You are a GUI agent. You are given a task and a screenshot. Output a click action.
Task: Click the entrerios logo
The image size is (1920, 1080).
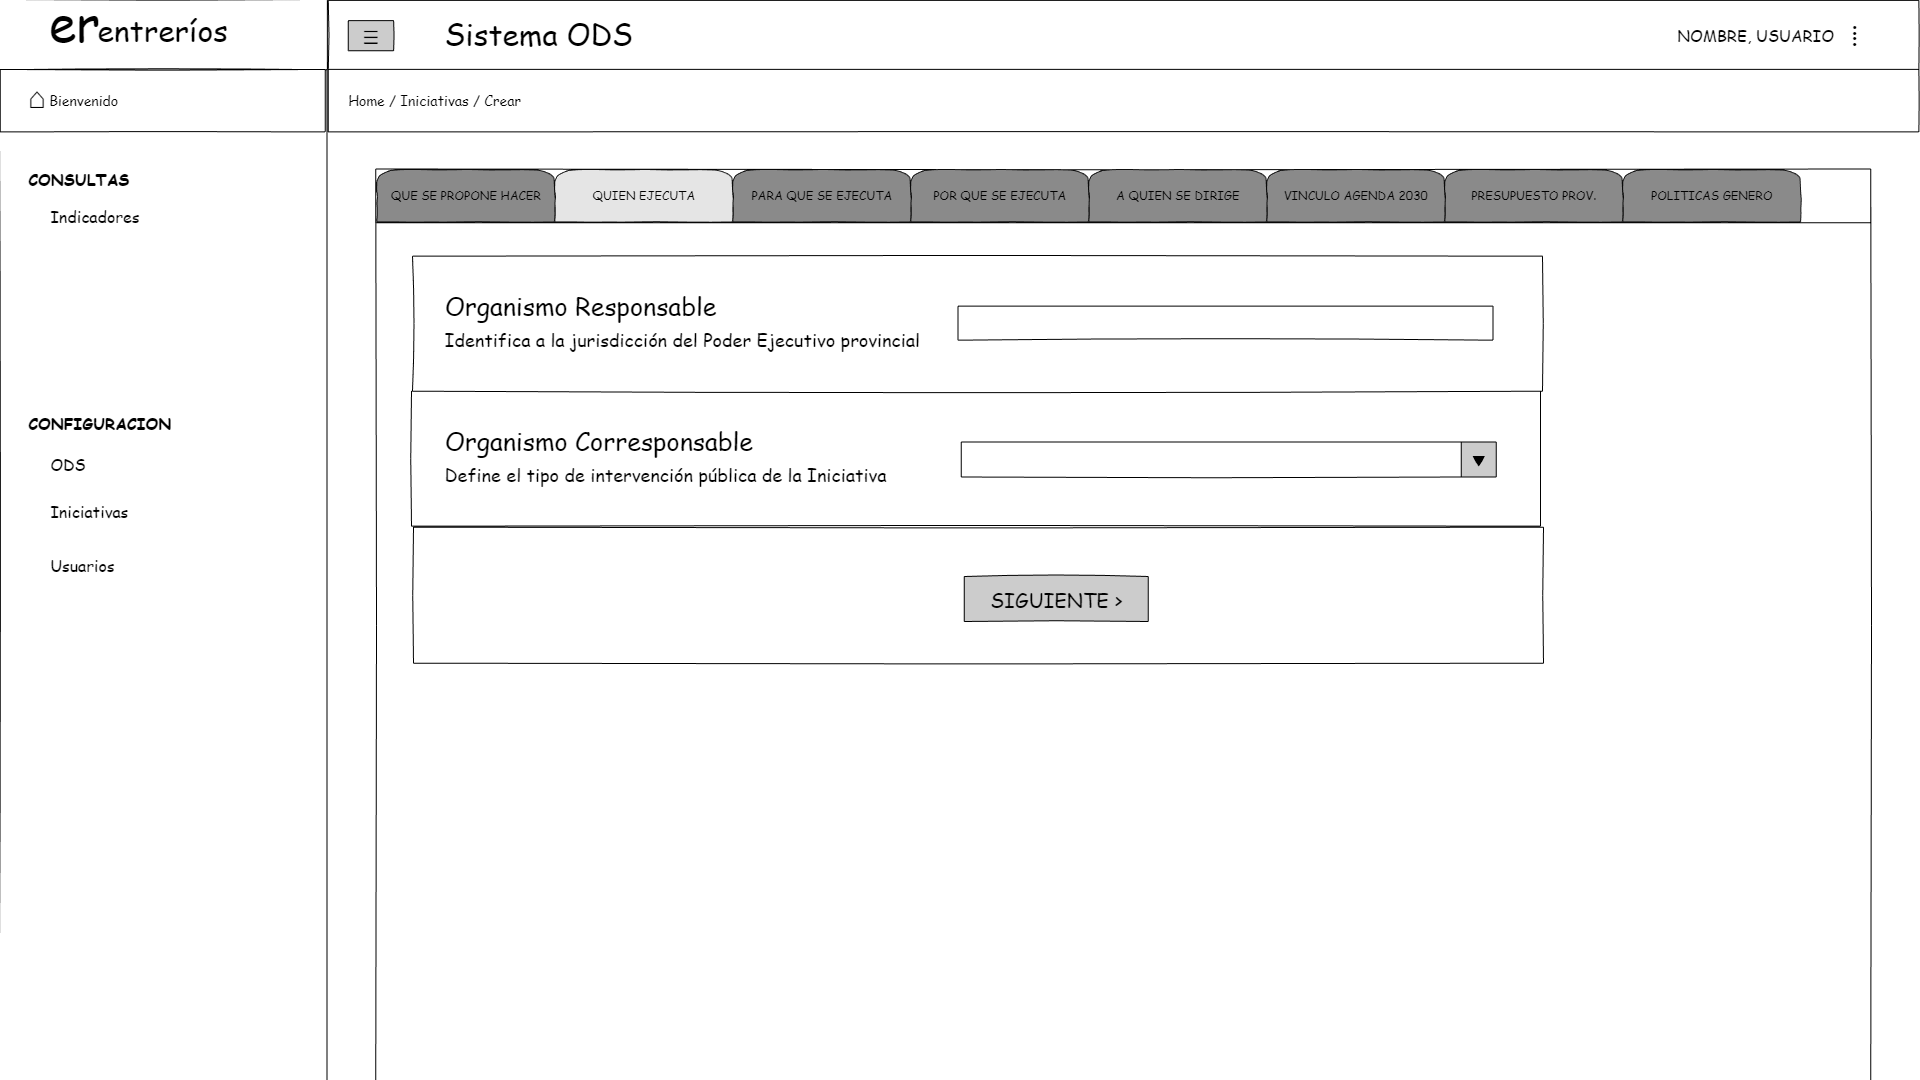[x=139, y=31]
